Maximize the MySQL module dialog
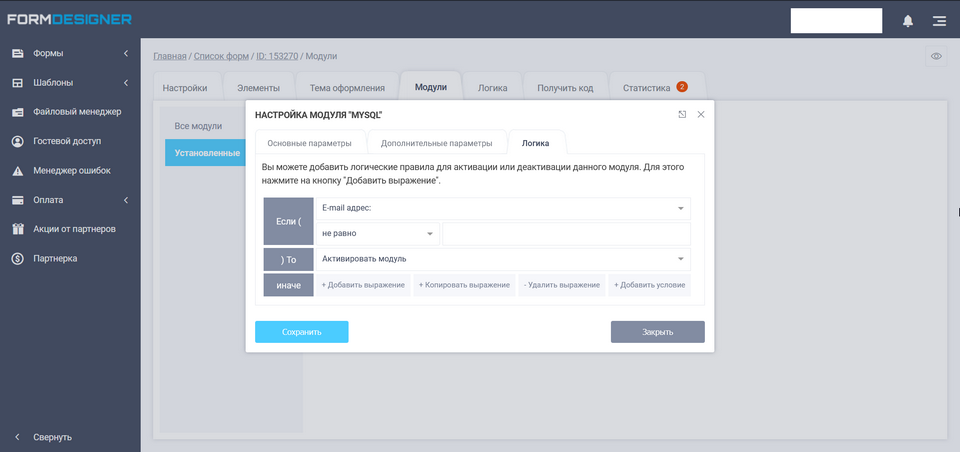The image size is (960, 452). [x=682, y=115]
